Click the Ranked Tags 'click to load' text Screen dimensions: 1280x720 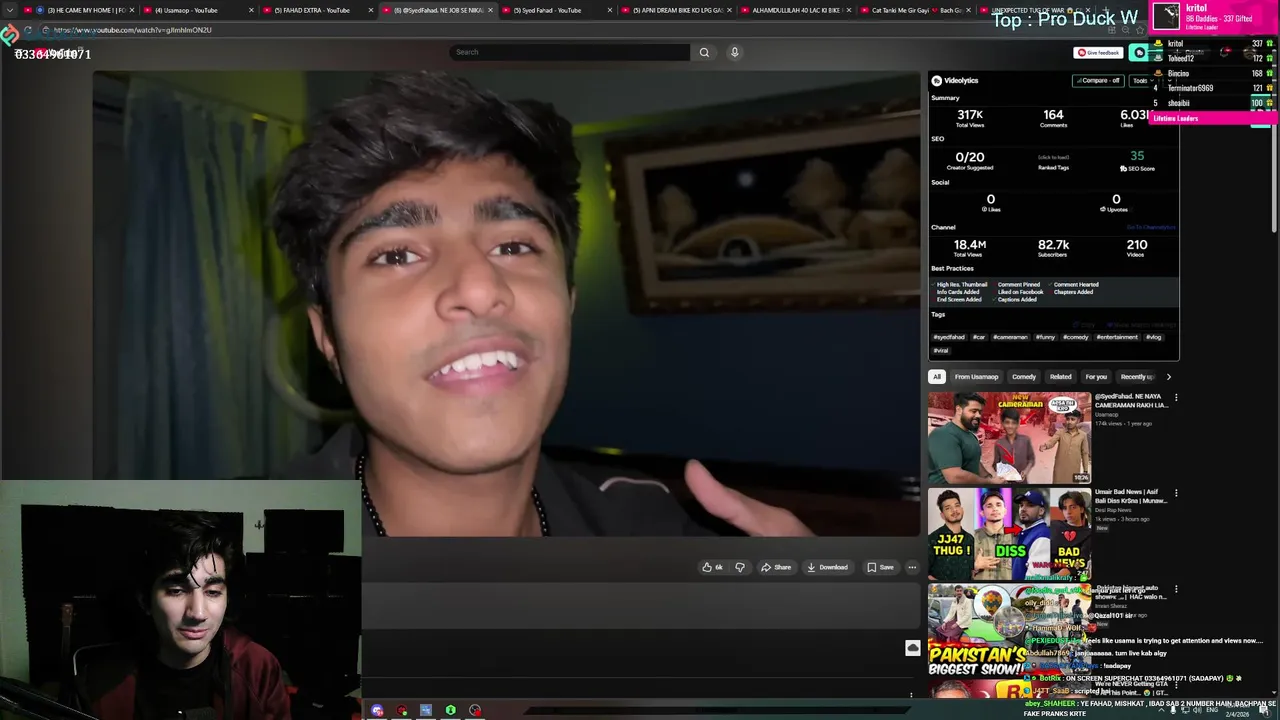pos(1053,158)
